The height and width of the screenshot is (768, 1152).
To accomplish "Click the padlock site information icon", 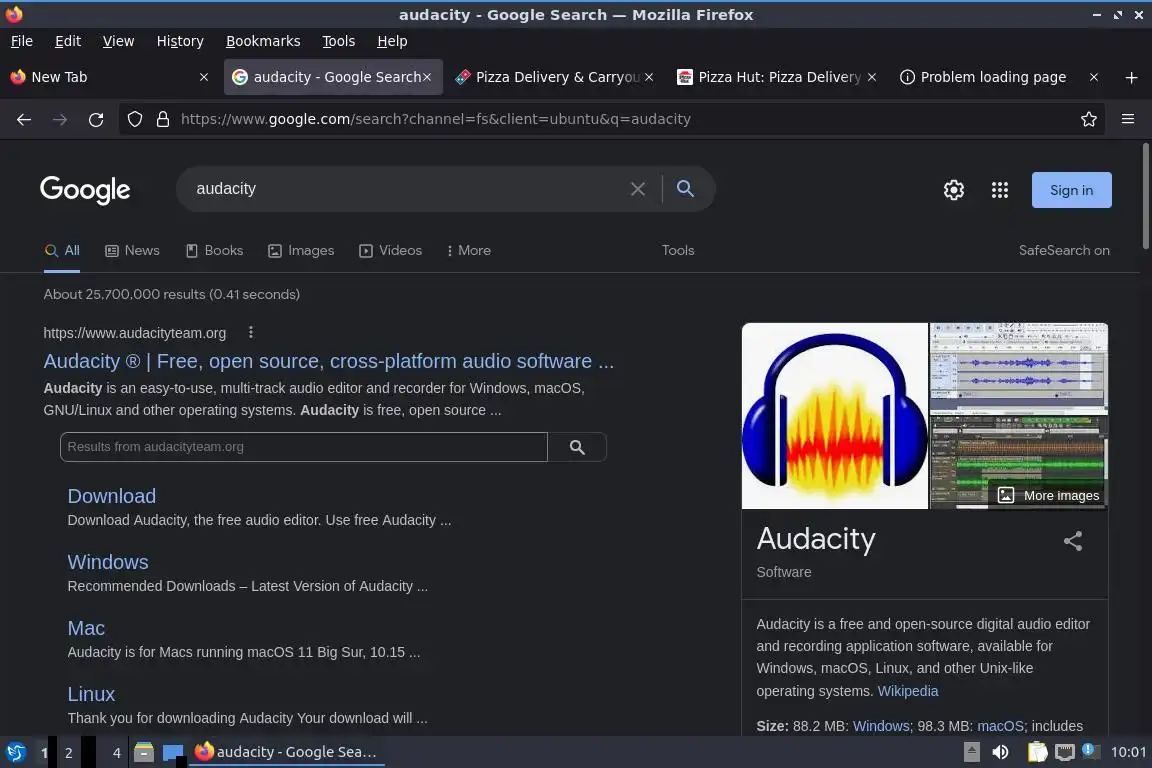I will [163, 119].
